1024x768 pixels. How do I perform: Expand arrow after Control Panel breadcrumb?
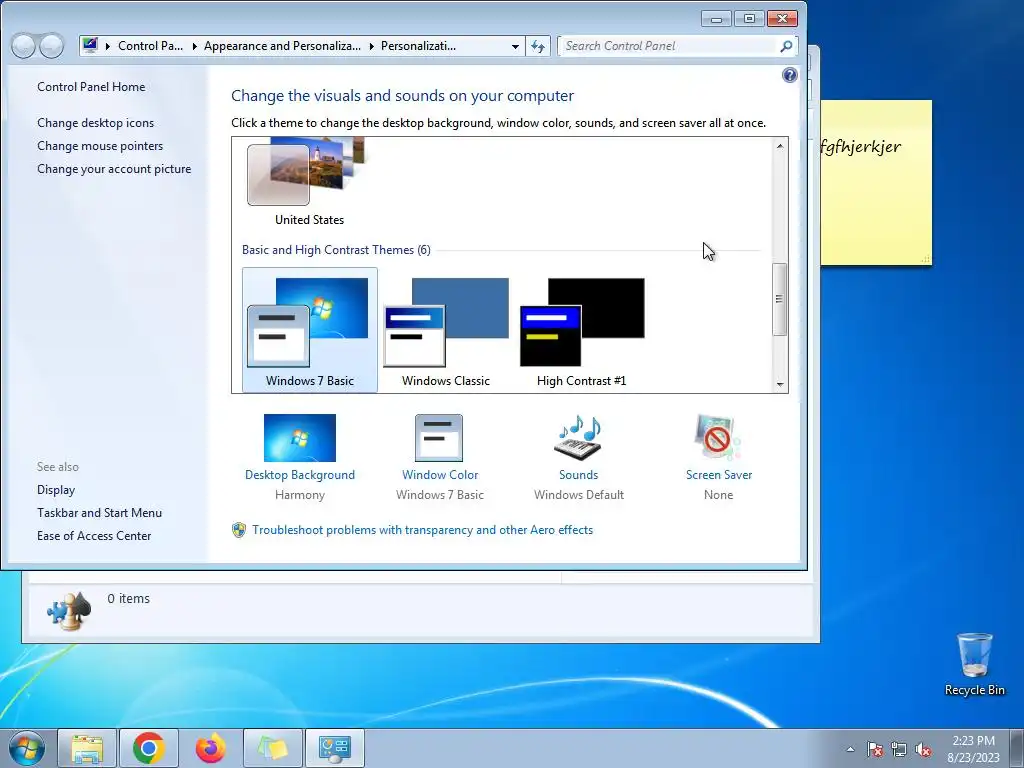[195, 46]
